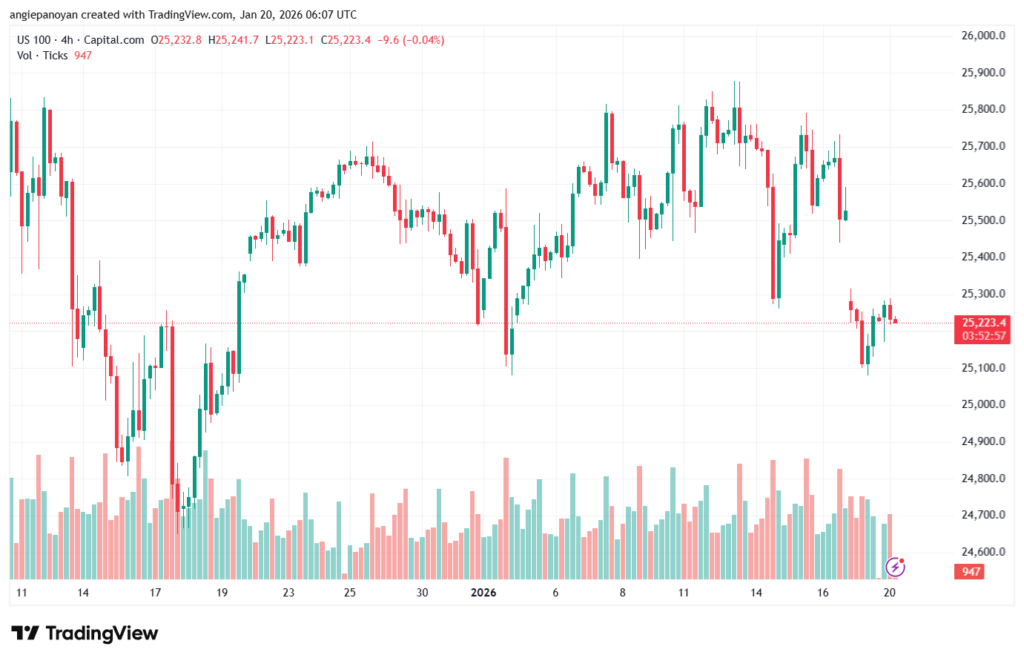Select the Vol · Ticks indicator label
This screenshot has width=1024, height=661.
tap(43, 55)
